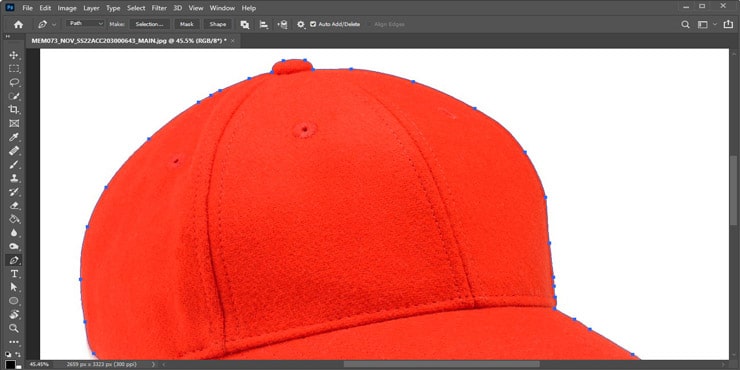Open the File menu

pos(28,8)
